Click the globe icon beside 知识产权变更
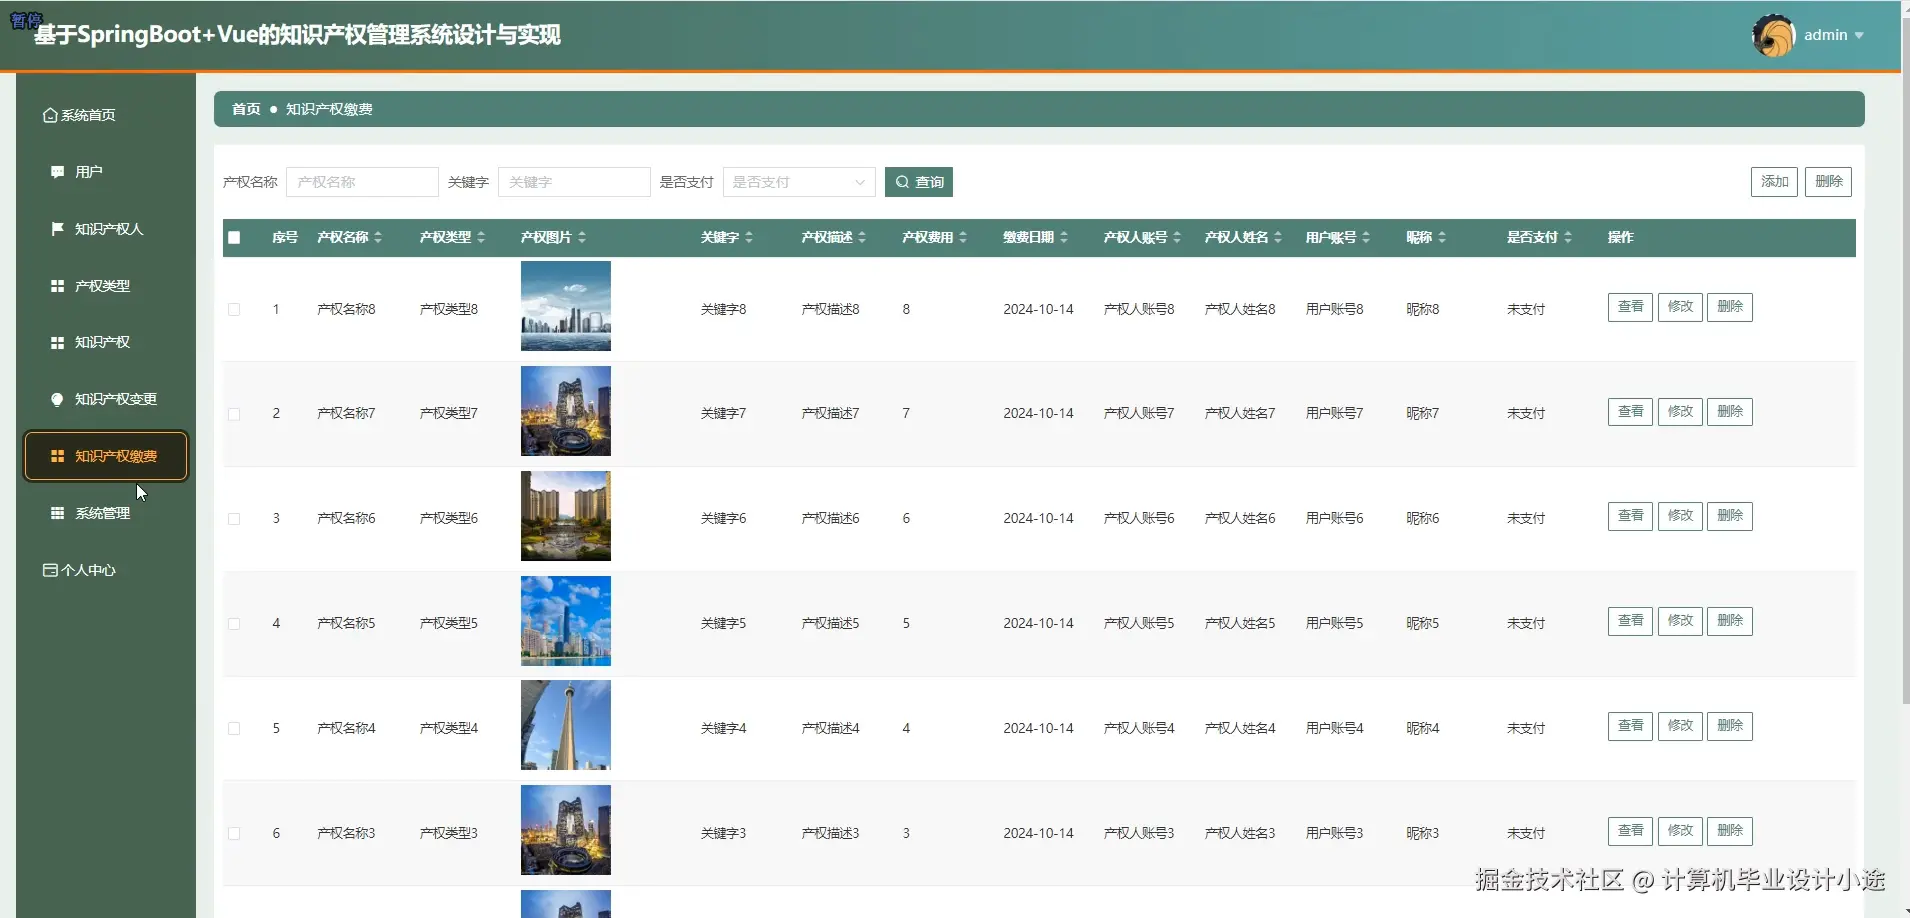Image resolution: width=1910 pixels, height=918 pixels. [x=57, y=398]
